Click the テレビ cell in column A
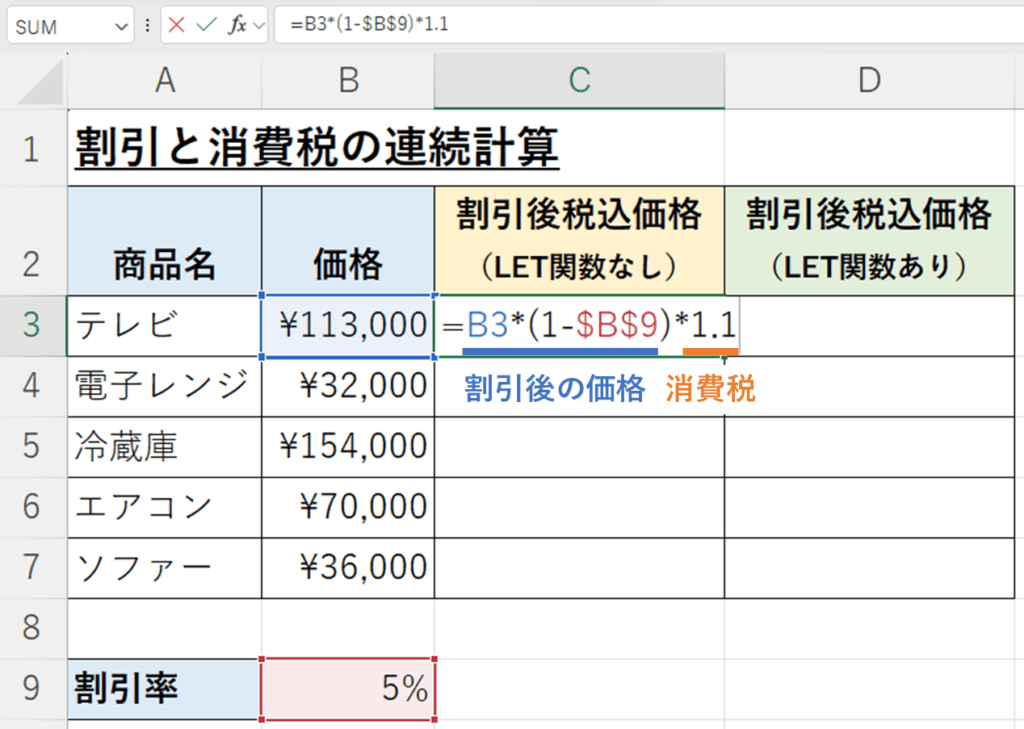 click(165, 325)
